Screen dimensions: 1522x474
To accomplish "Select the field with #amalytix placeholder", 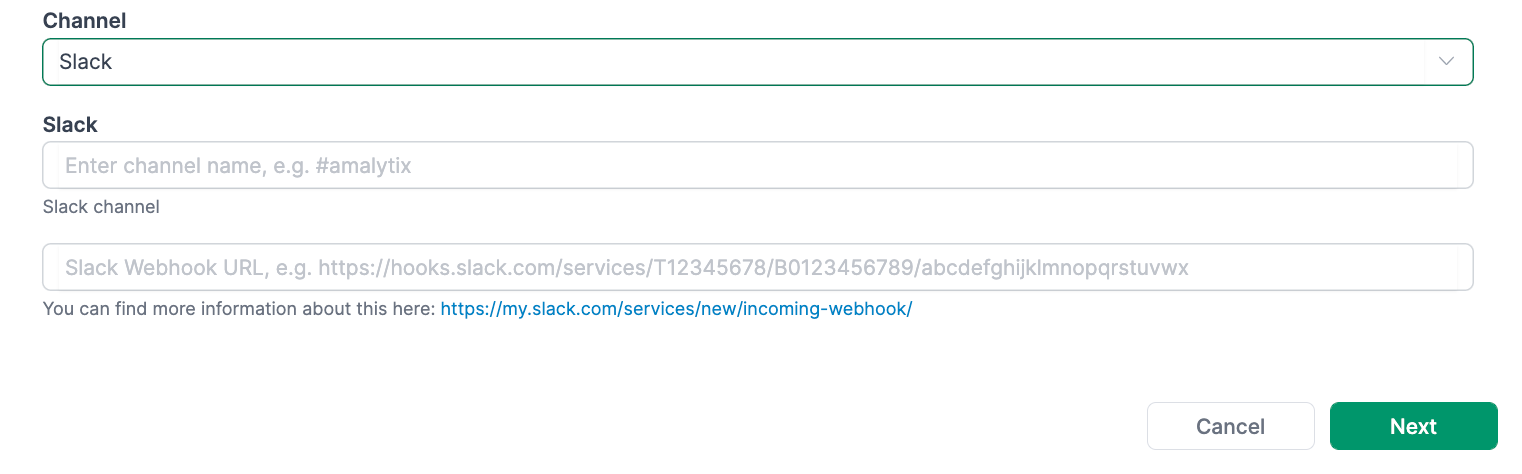I will pos(756,166).
